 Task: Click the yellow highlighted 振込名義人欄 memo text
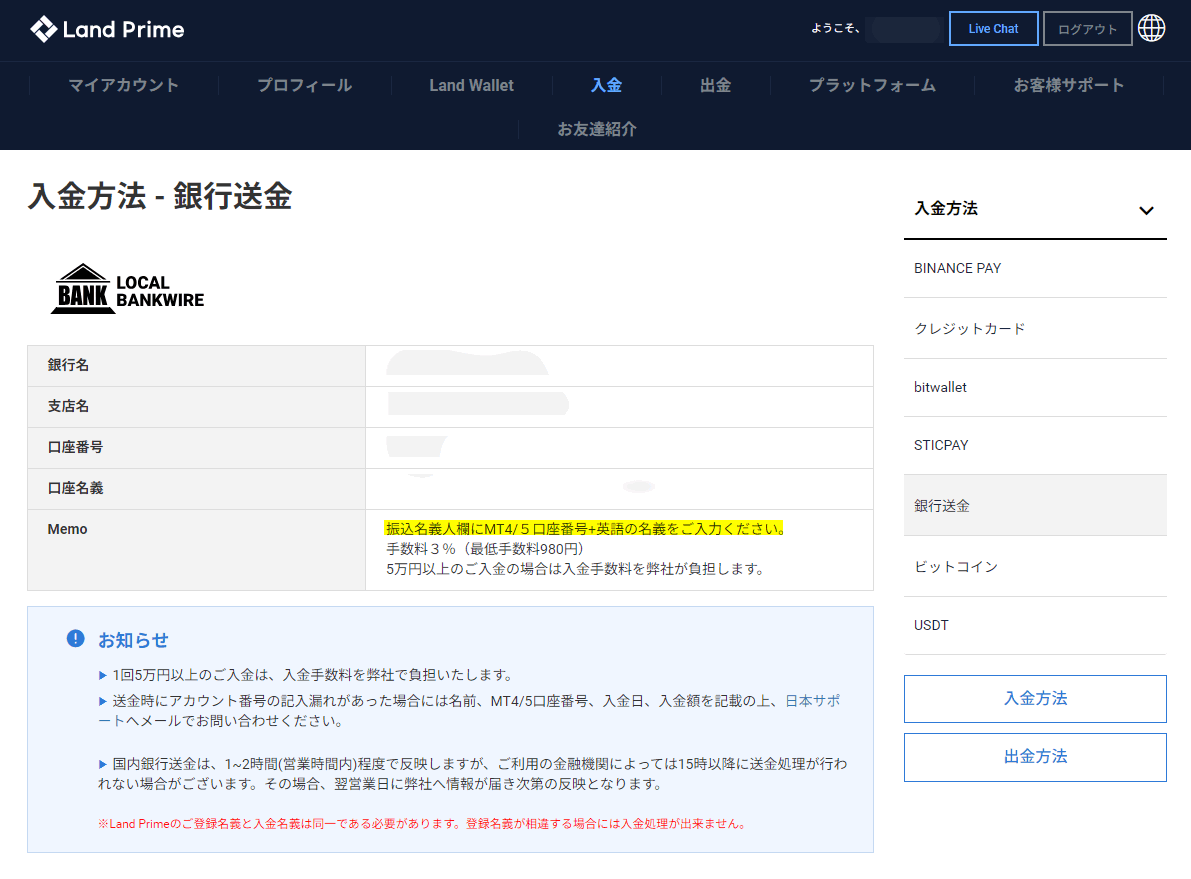click(x=585, y=529)
